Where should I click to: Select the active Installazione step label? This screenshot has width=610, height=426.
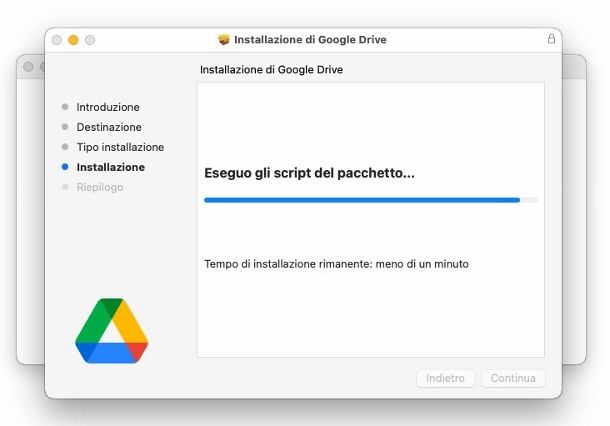pos(110,167)
